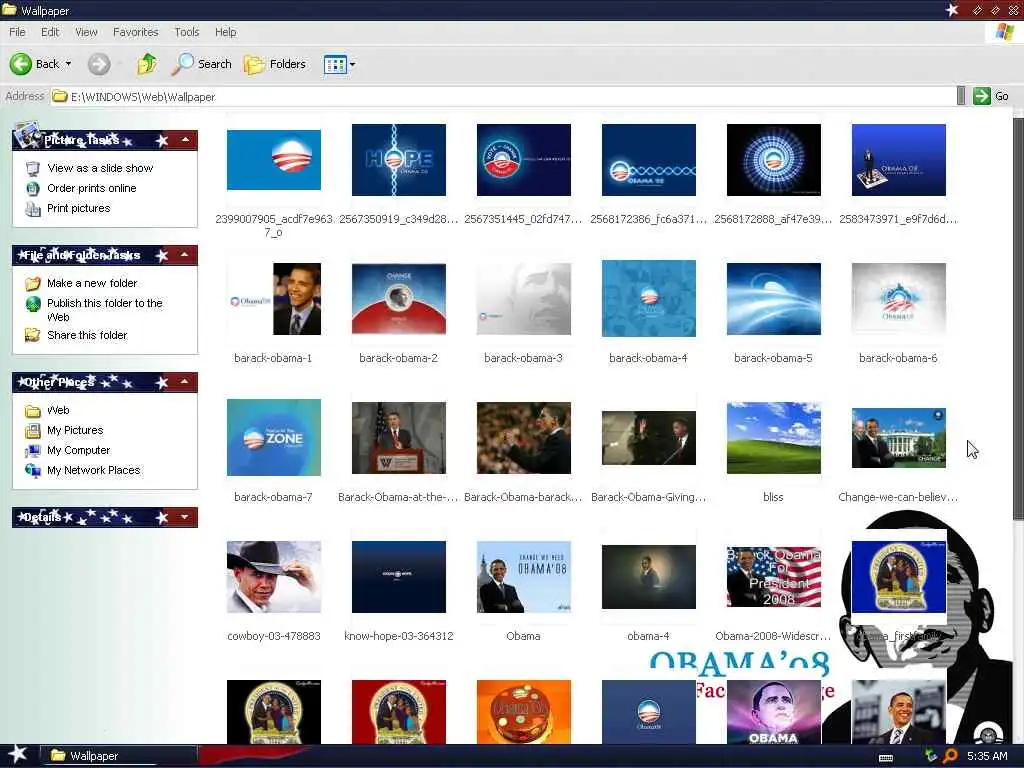The image size is (1024, 768).
Task: Toggle the Folders pane
Action: pos(275,64)
